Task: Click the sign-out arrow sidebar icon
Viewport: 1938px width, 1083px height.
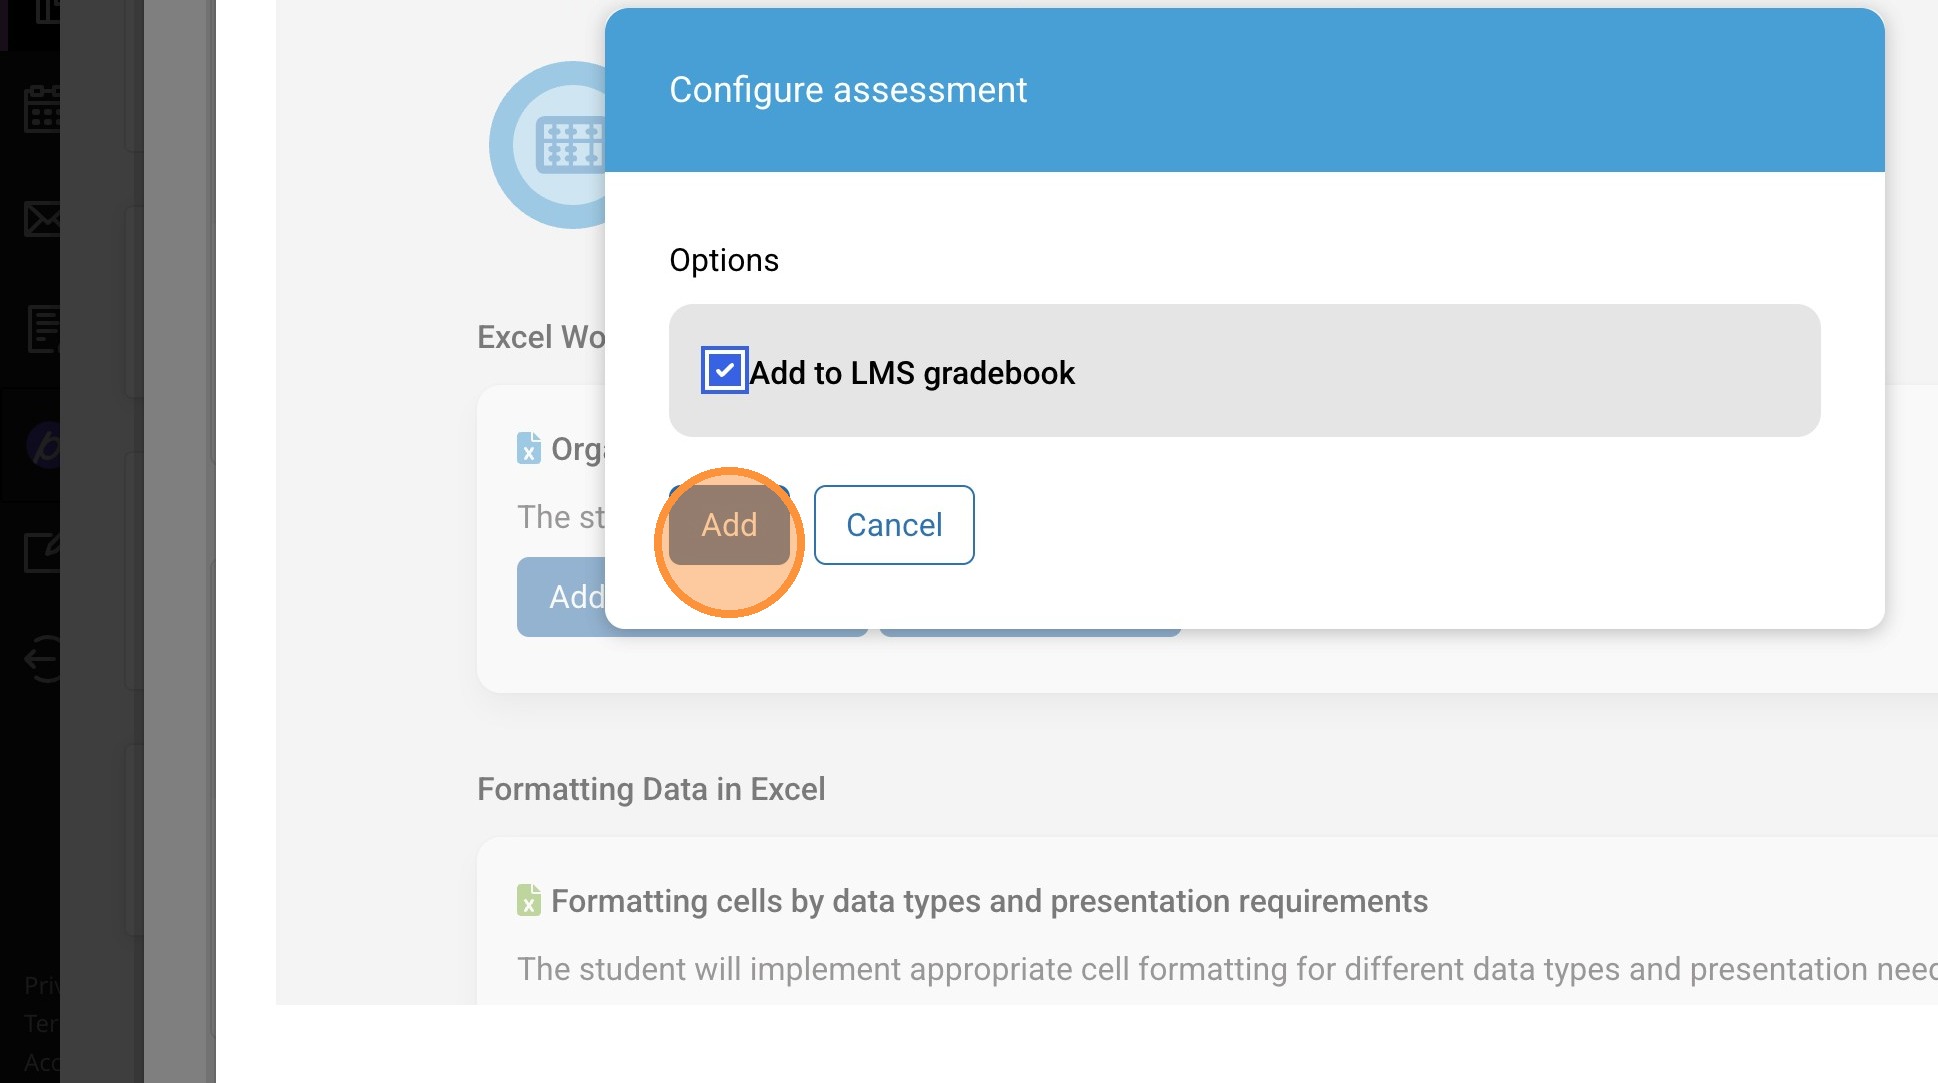Action: (x=43, y=659)
